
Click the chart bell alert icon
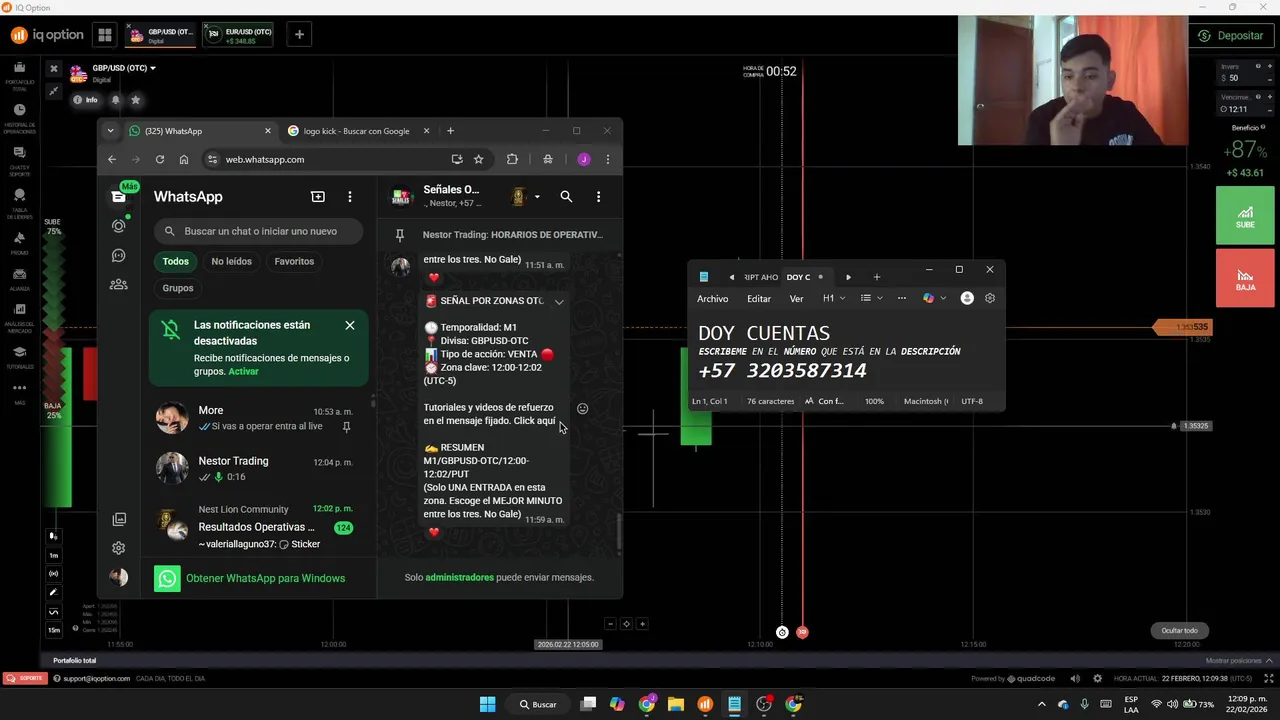115,100
